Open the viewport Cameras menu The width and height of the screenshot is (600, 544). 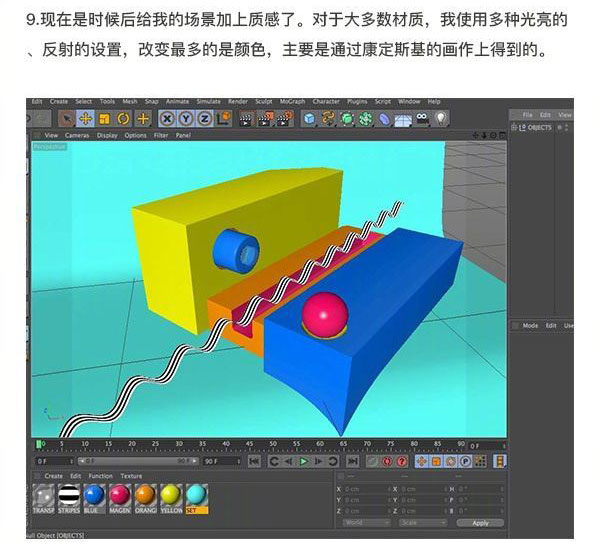[x=77, y=135]
